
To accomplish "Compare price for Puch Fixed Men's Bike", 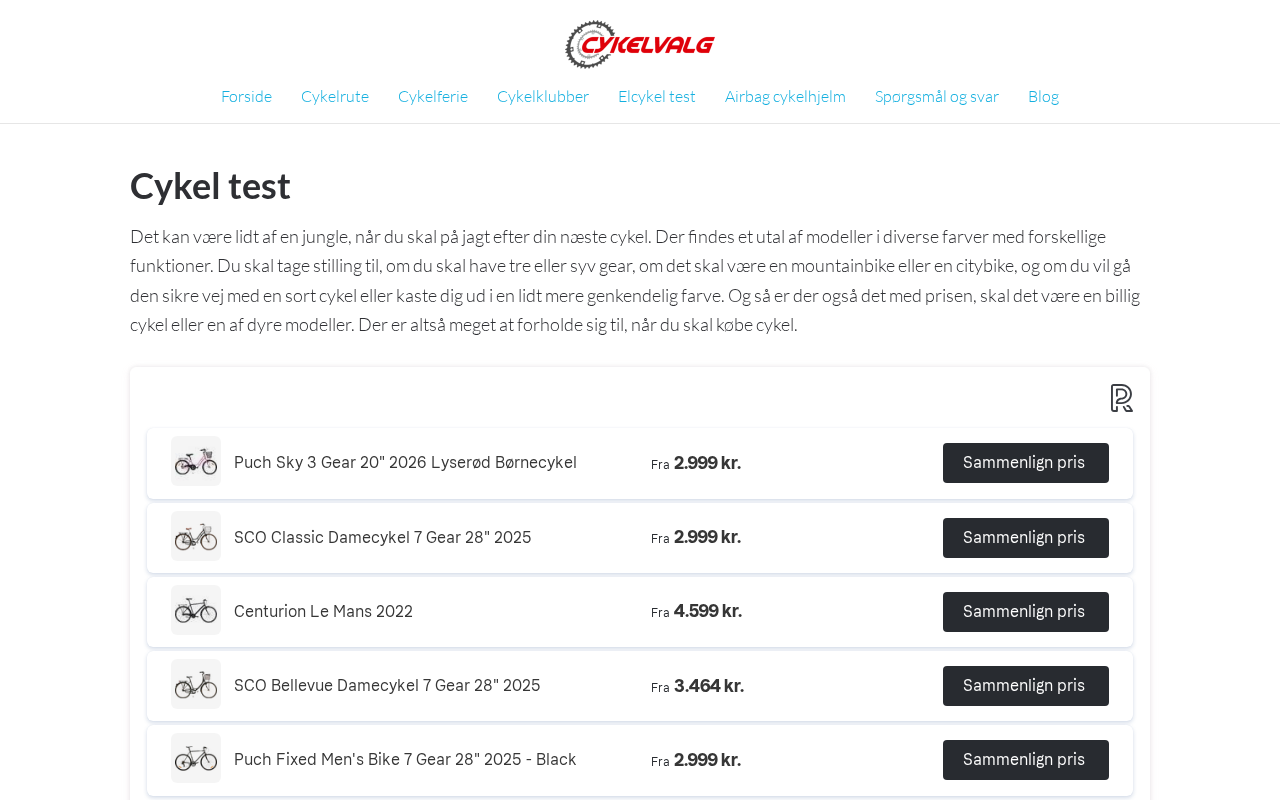I will 1026,760.
